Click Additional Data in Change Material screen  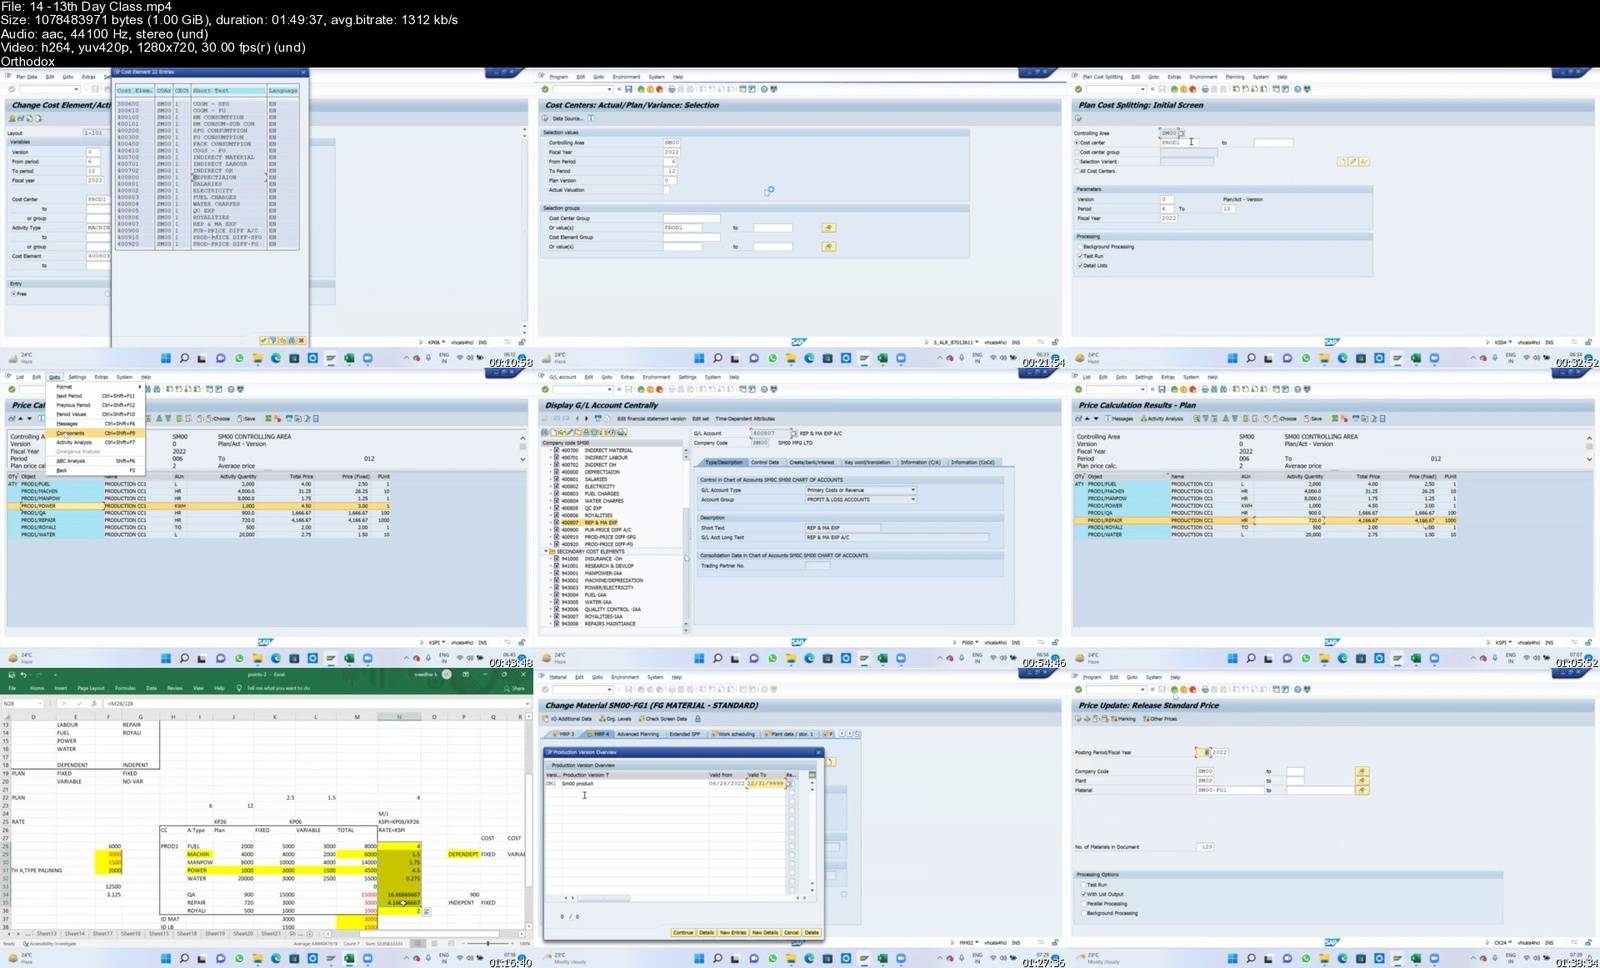tap(569, 719)
